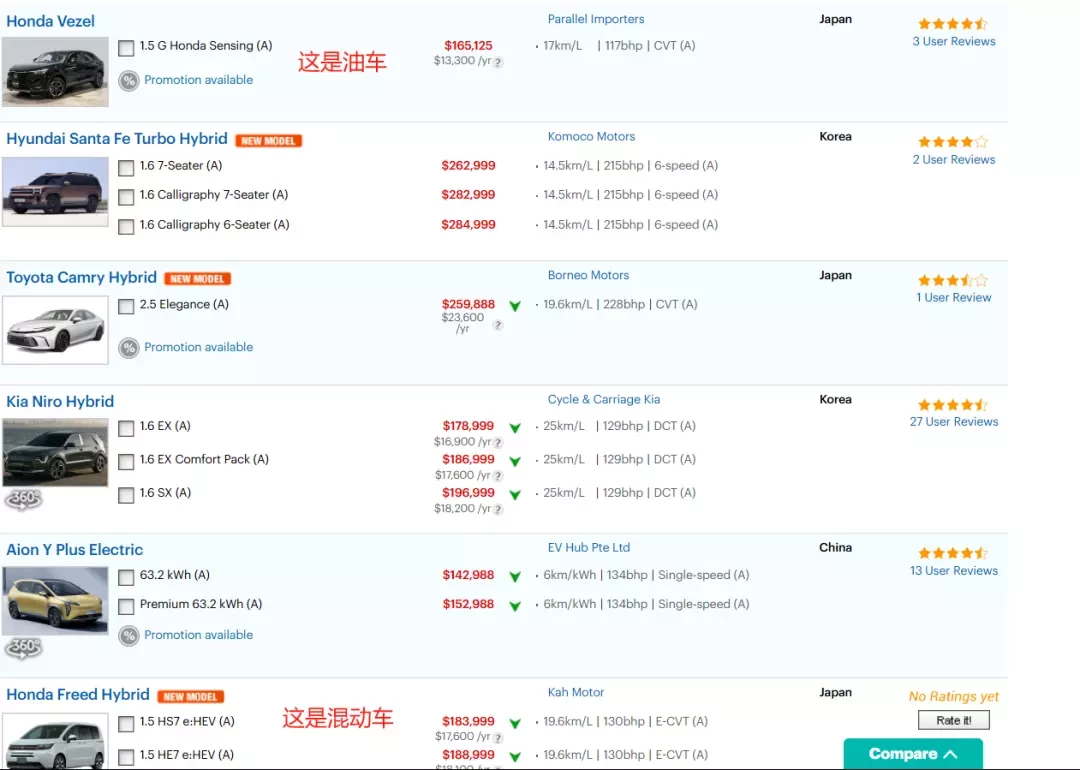Image resolution: width=1080 pixels, height=770 pixels.
Task: Click the help icon beside $17,600 /yr Kia Niro
Action: [x=498, y=476]
